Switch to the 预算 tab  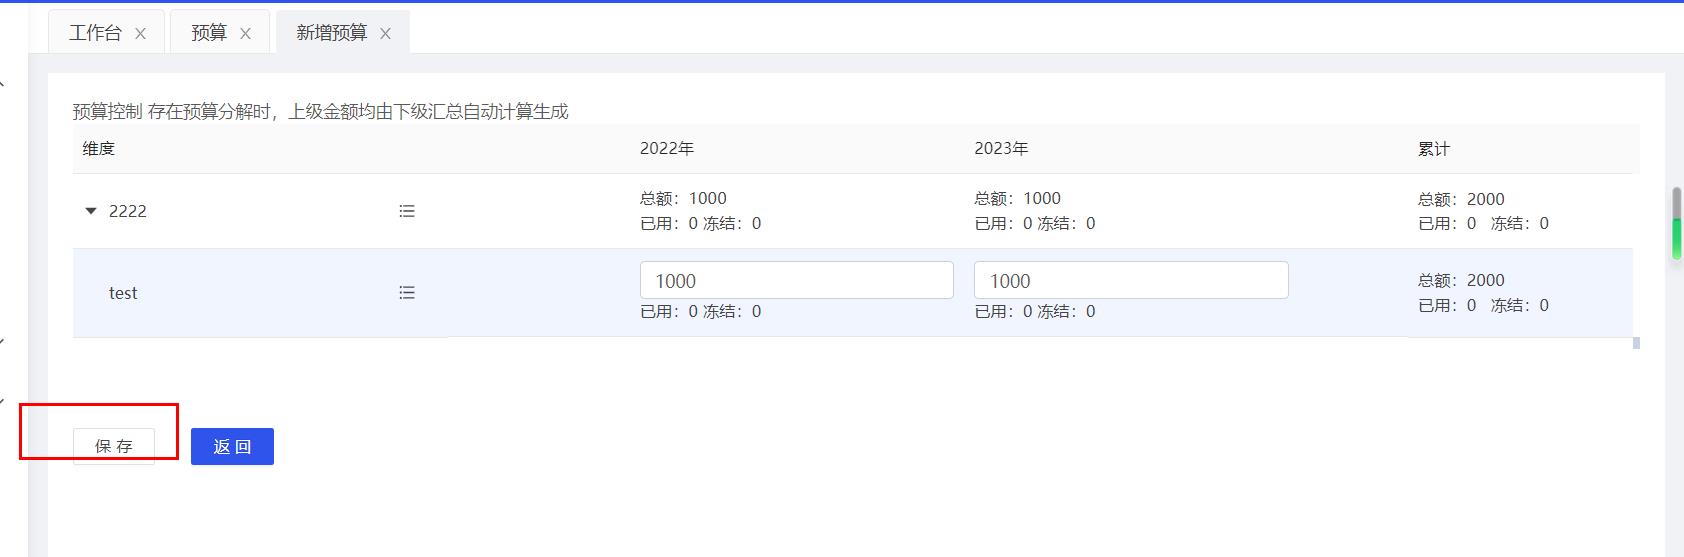[x=209, y=33]
